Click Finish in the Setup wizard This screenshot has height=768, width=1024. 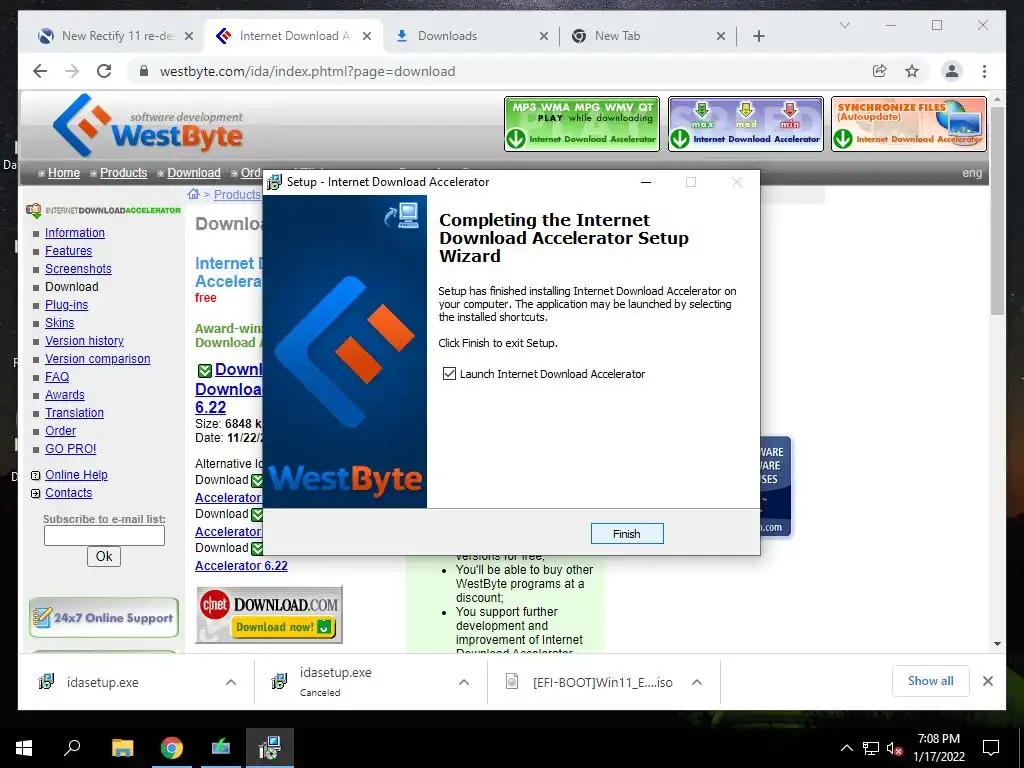(x=626, y=534)
